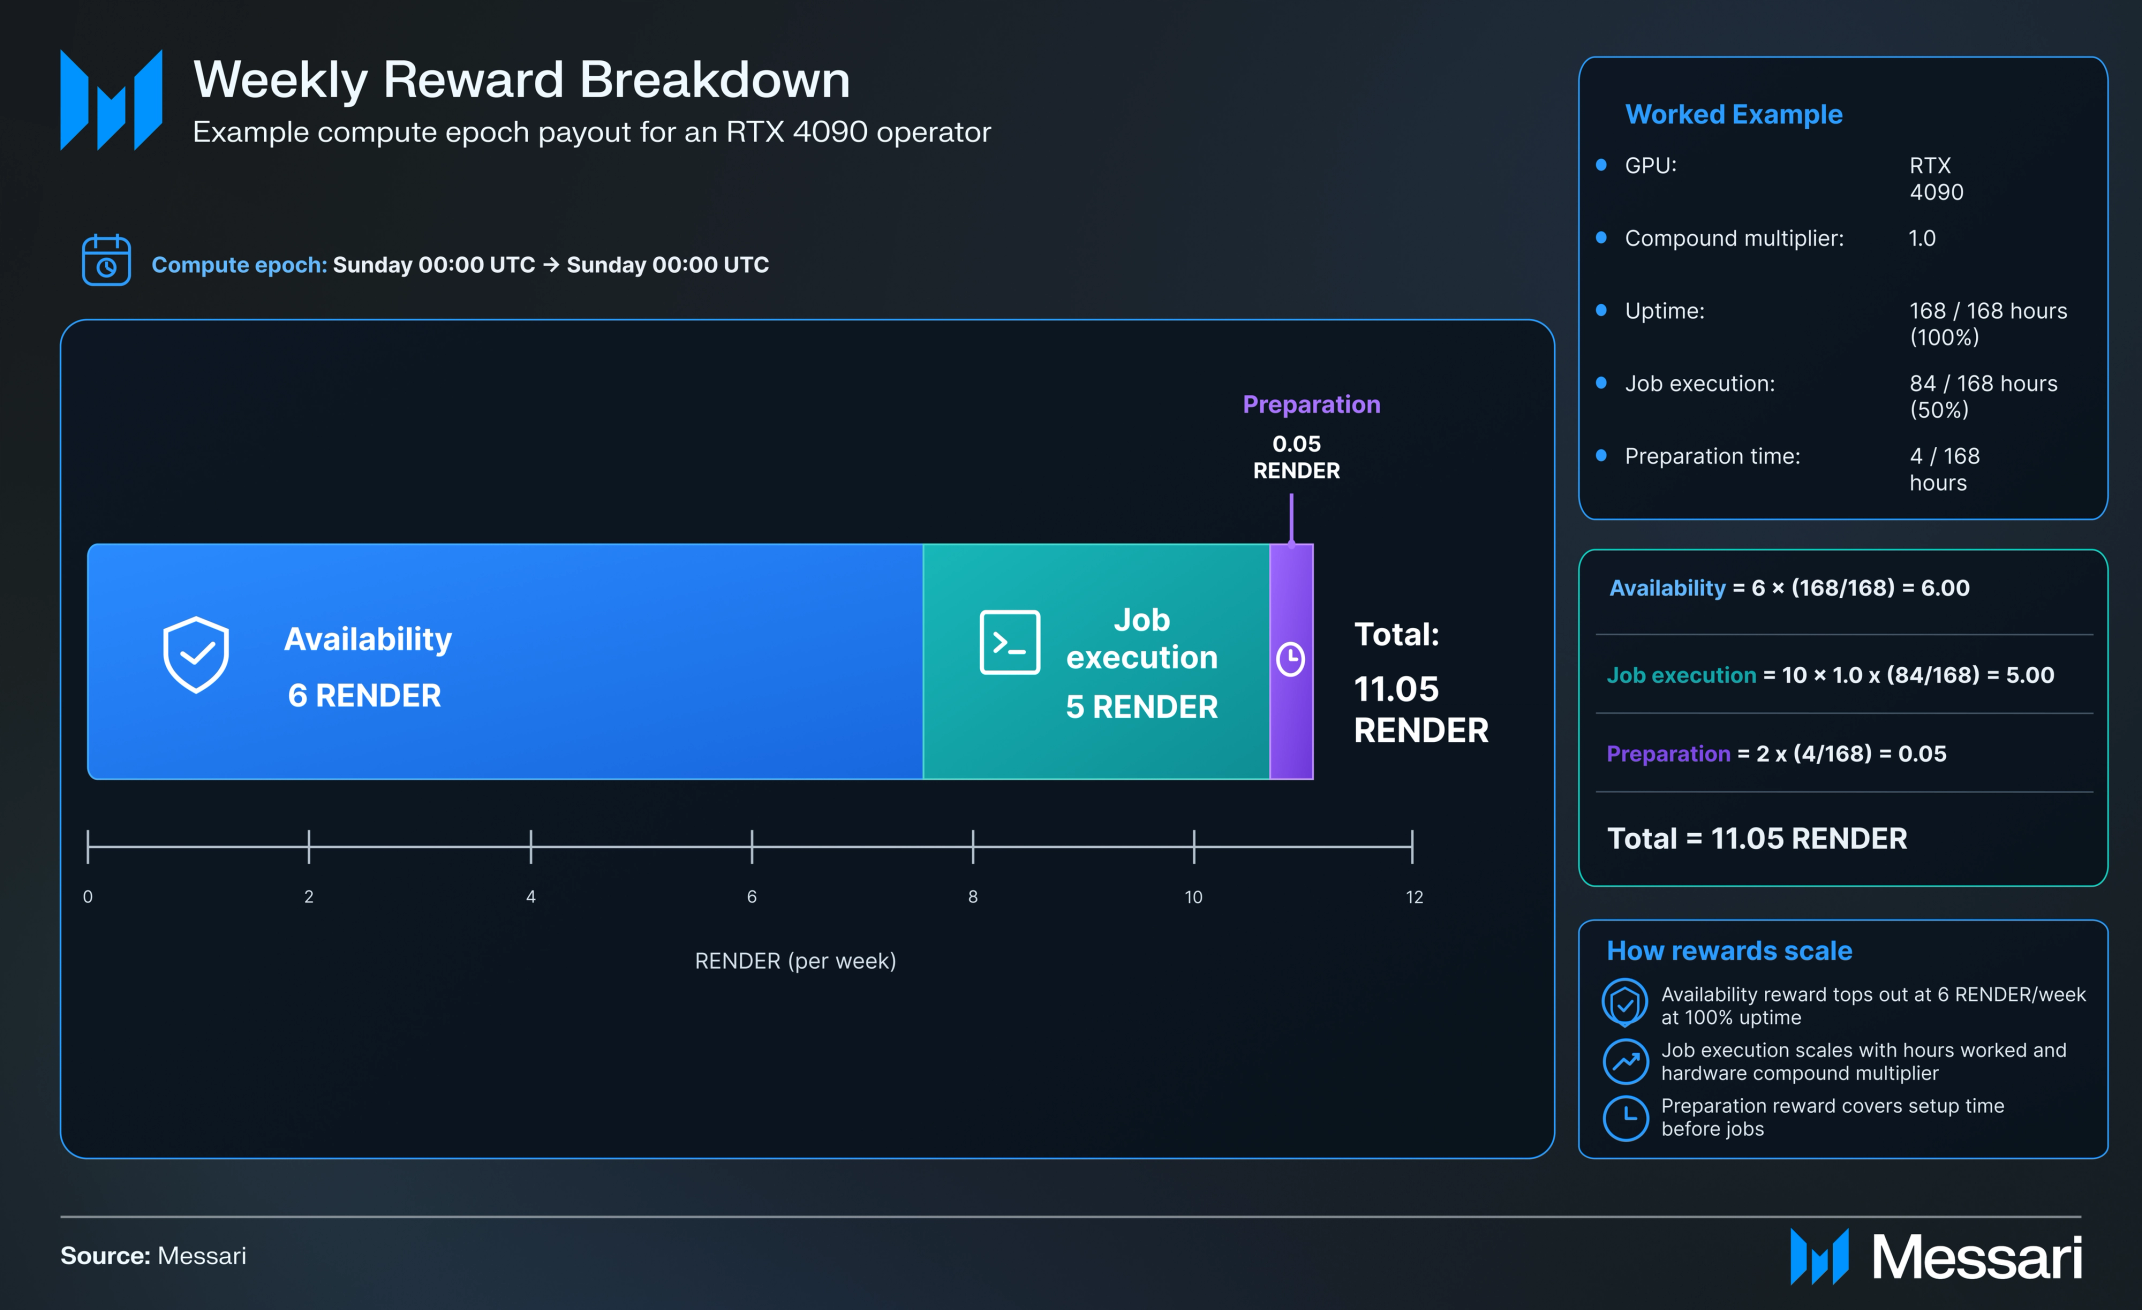Click the Job execution = 10 × 1.0 formula
The width and height of the screenshot is (2142, 1310).
point(1830,675)
